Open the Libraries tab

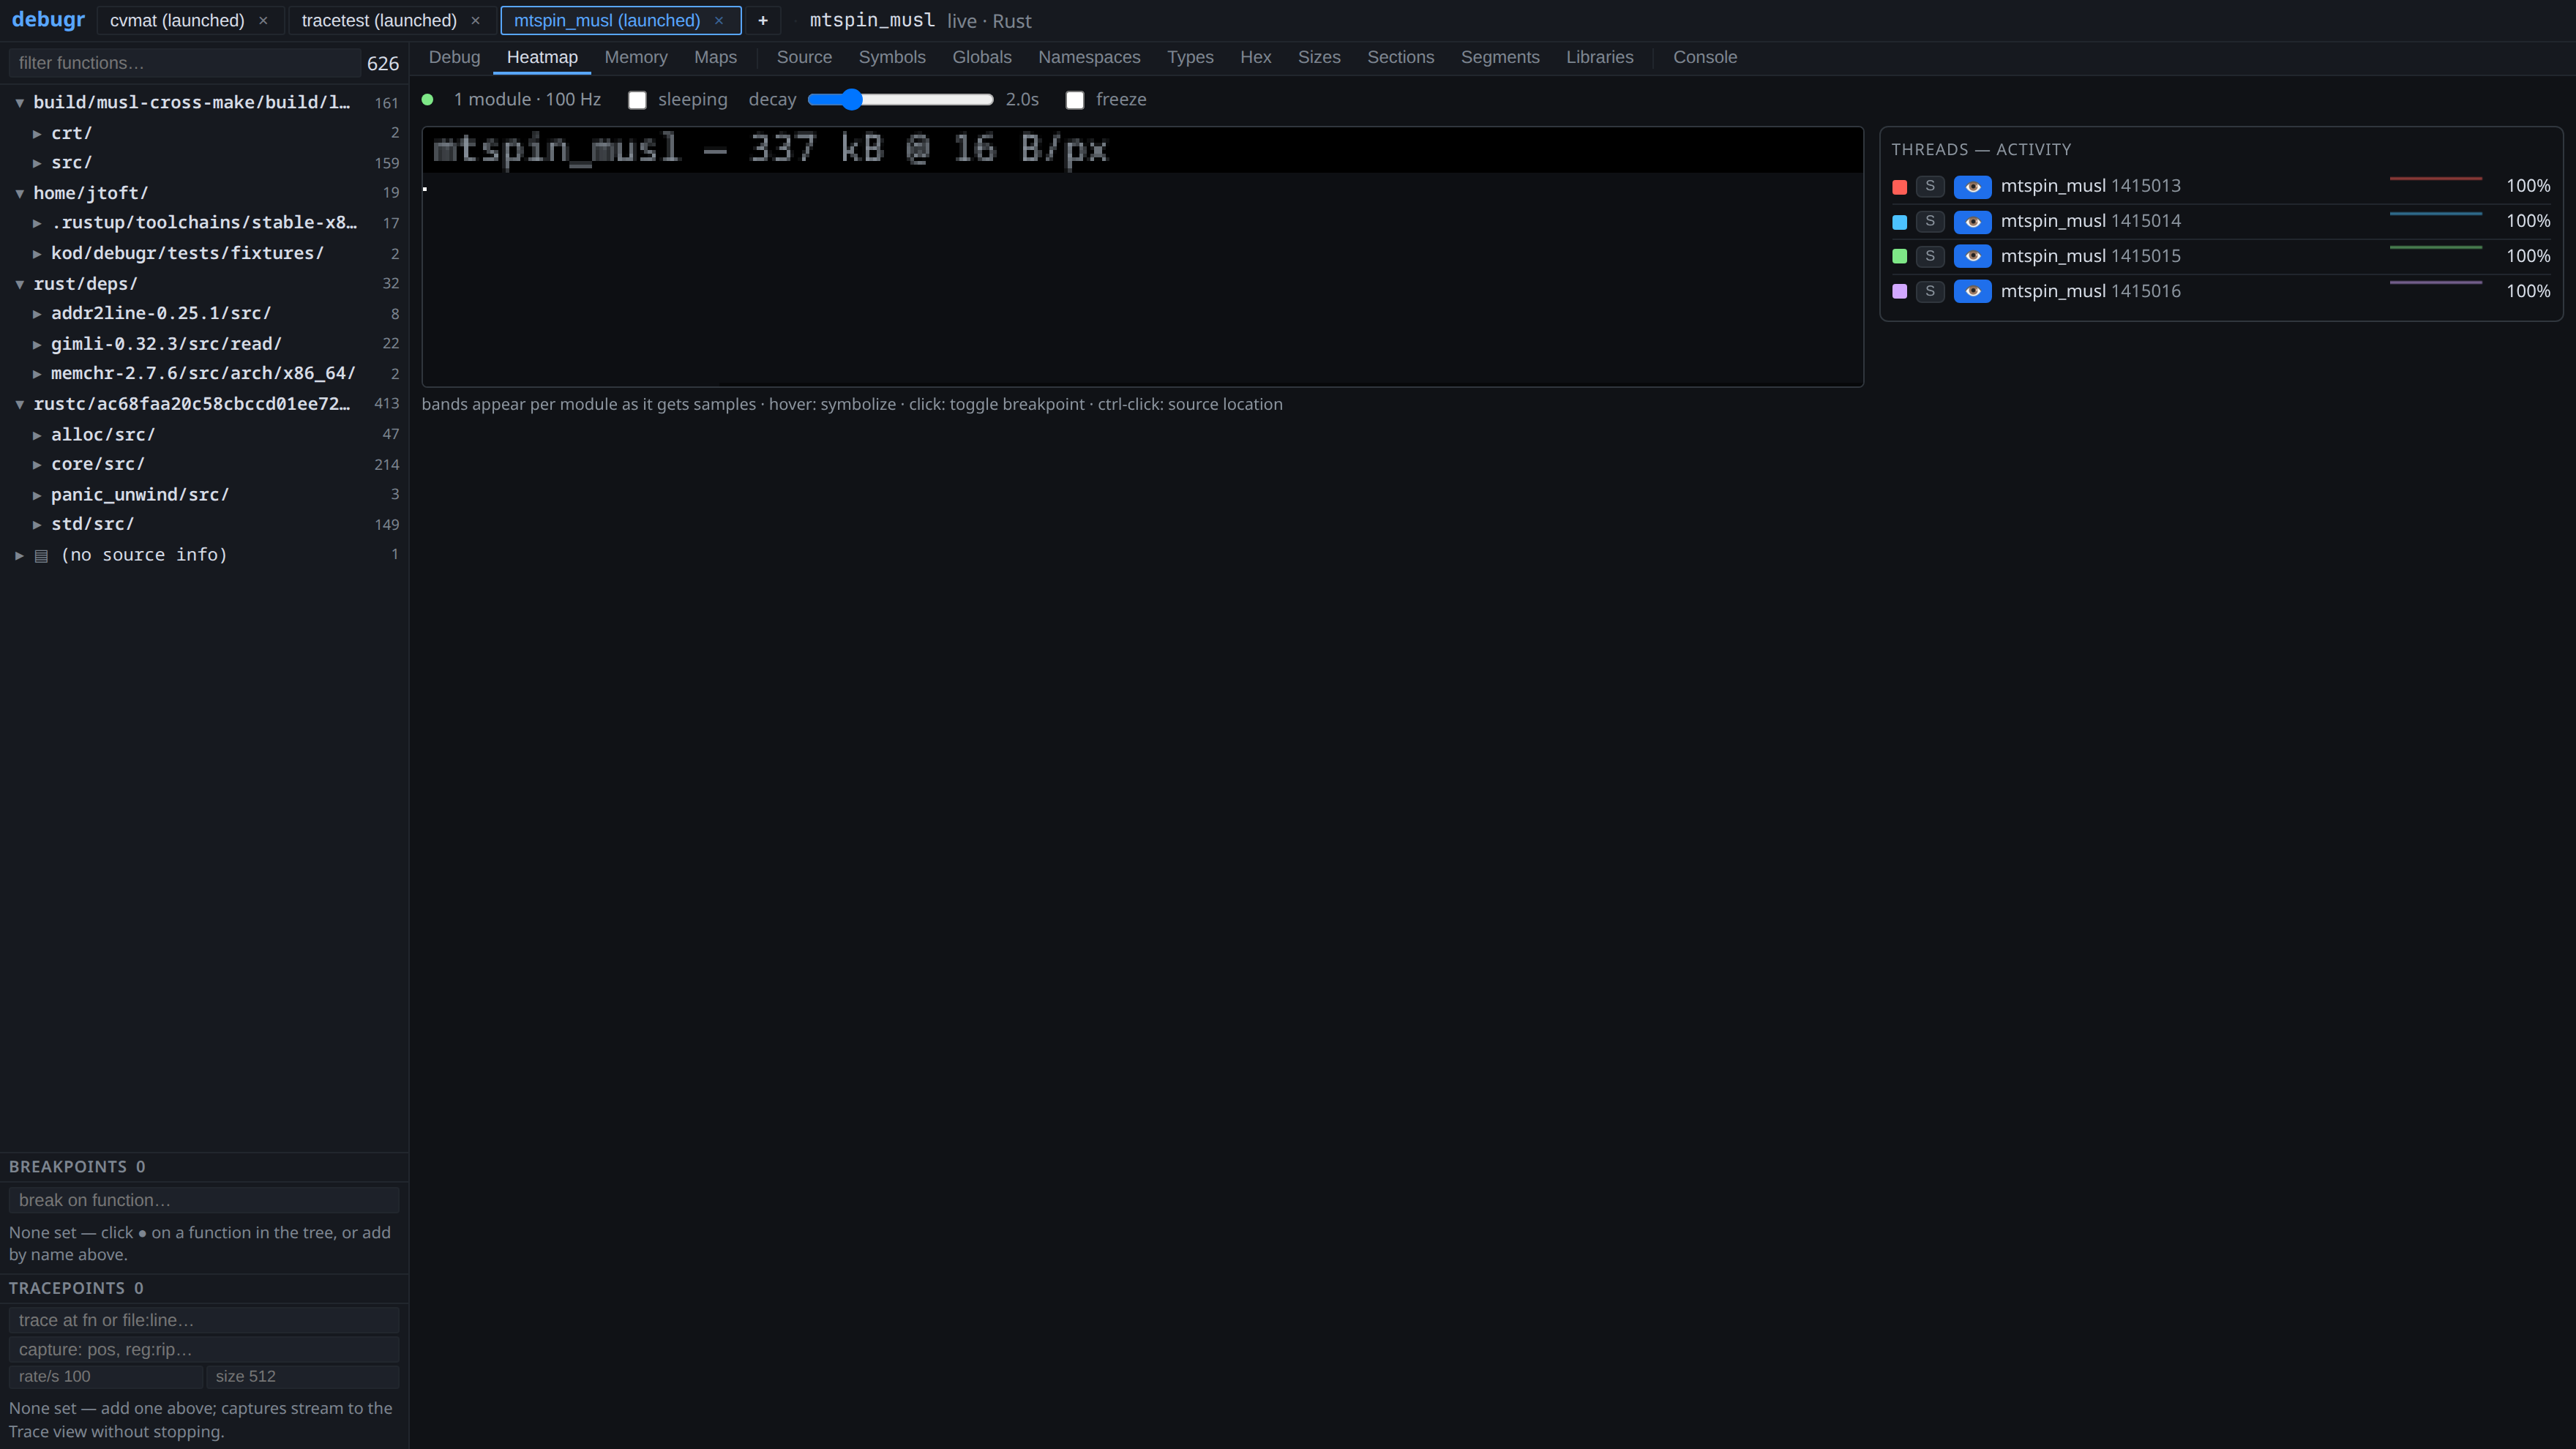[x=1599, y=57]
